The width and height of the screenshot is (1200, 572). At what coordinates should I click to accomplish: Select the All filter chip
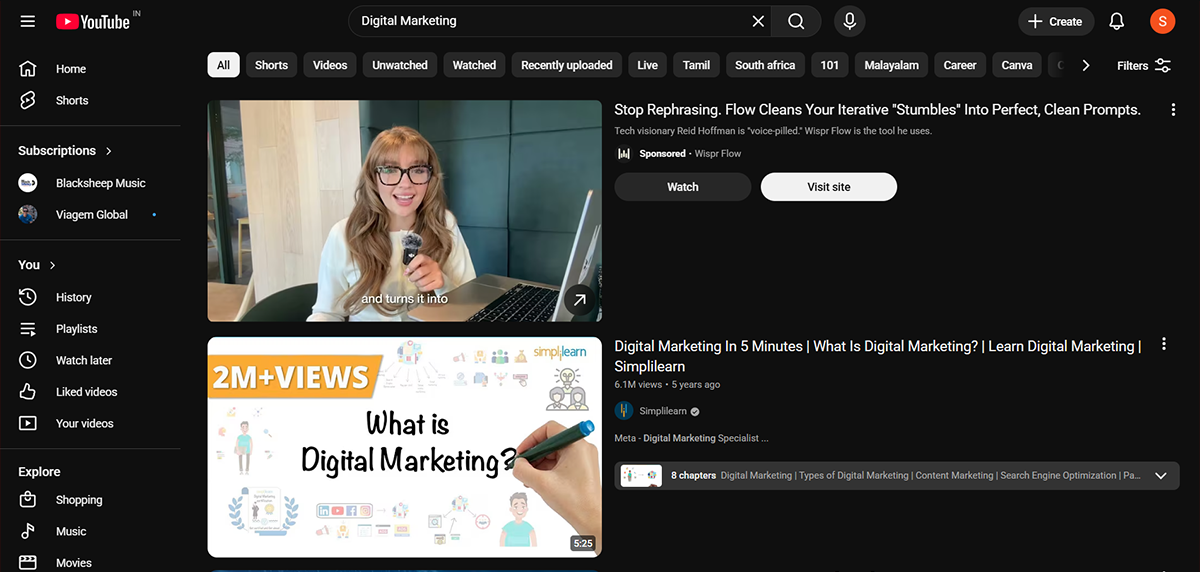click(x=223, y=65)
